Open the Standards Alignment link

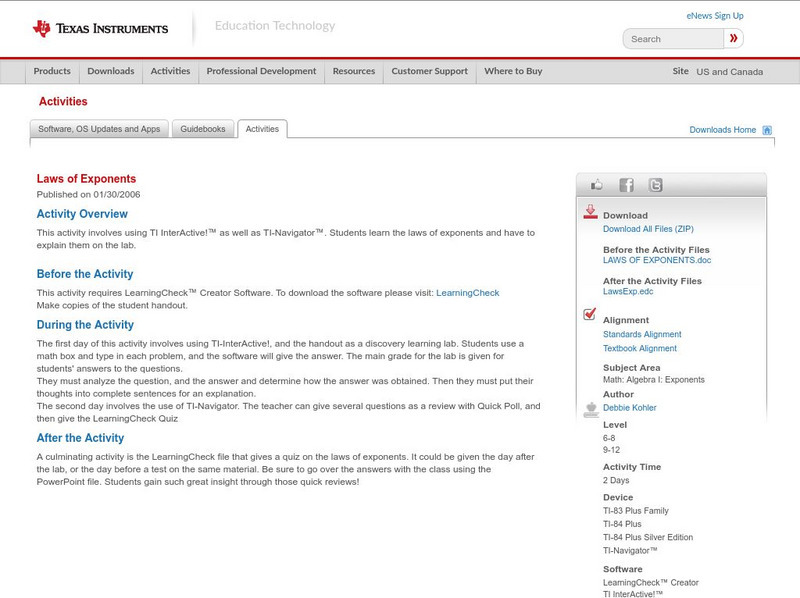click(x=640, y=334)
